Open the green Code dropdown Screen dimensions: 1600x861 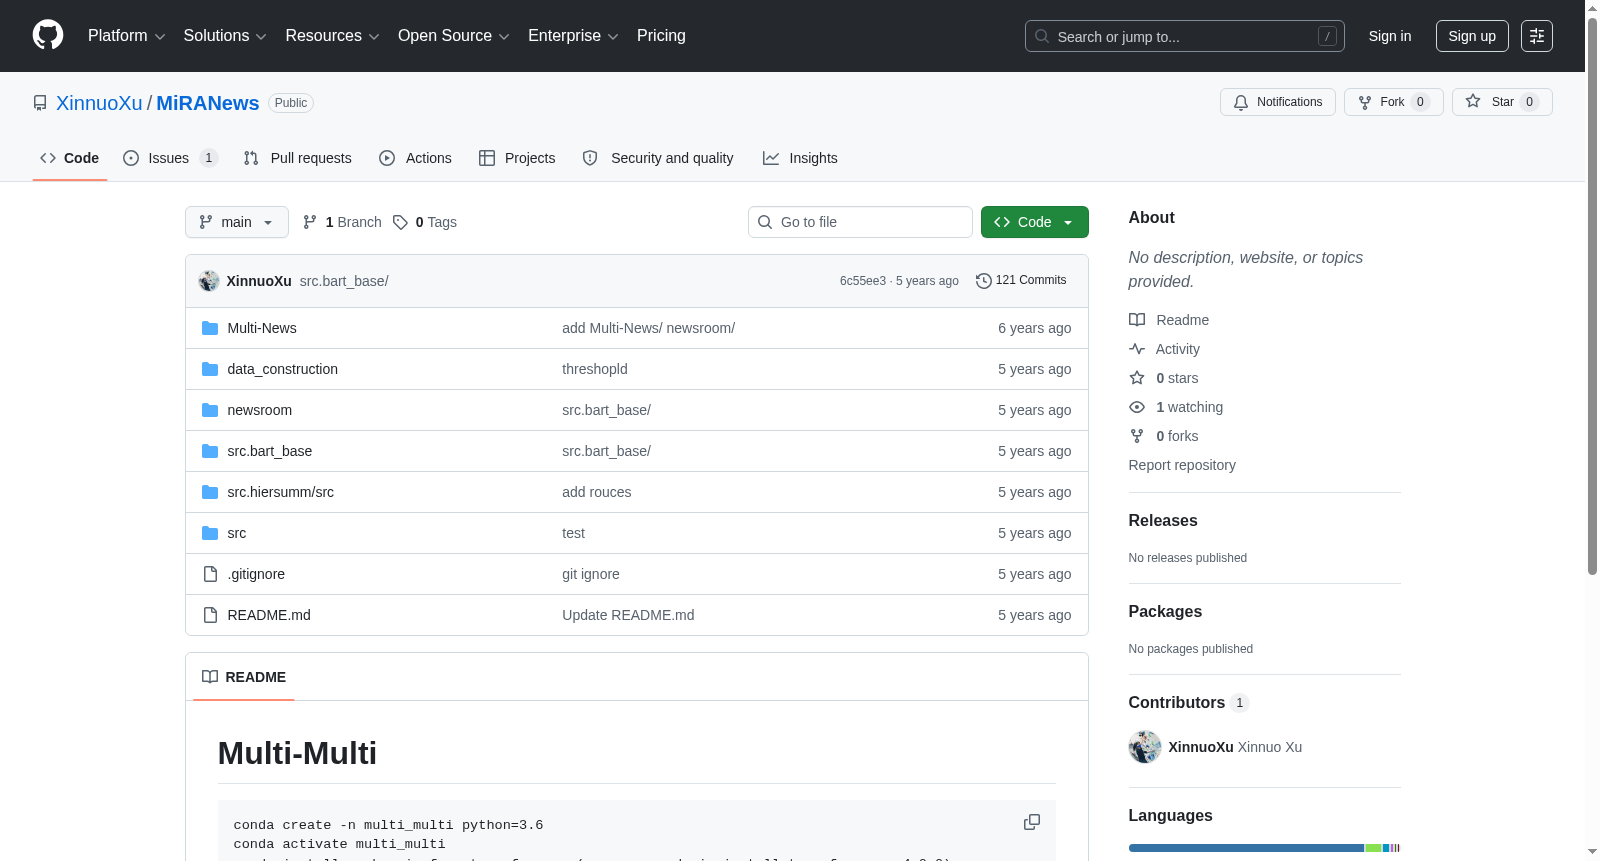pyautogui.click(x=1034, y=222)
